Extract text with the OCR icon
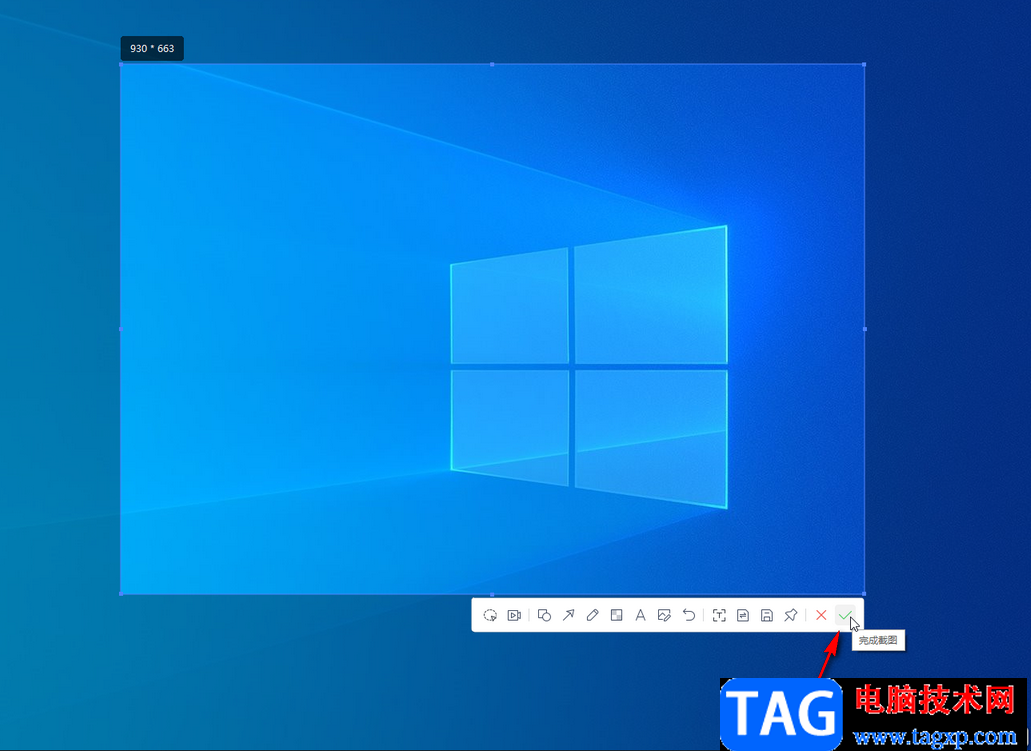Screen dimensions: 1031x751 point(719,616)
